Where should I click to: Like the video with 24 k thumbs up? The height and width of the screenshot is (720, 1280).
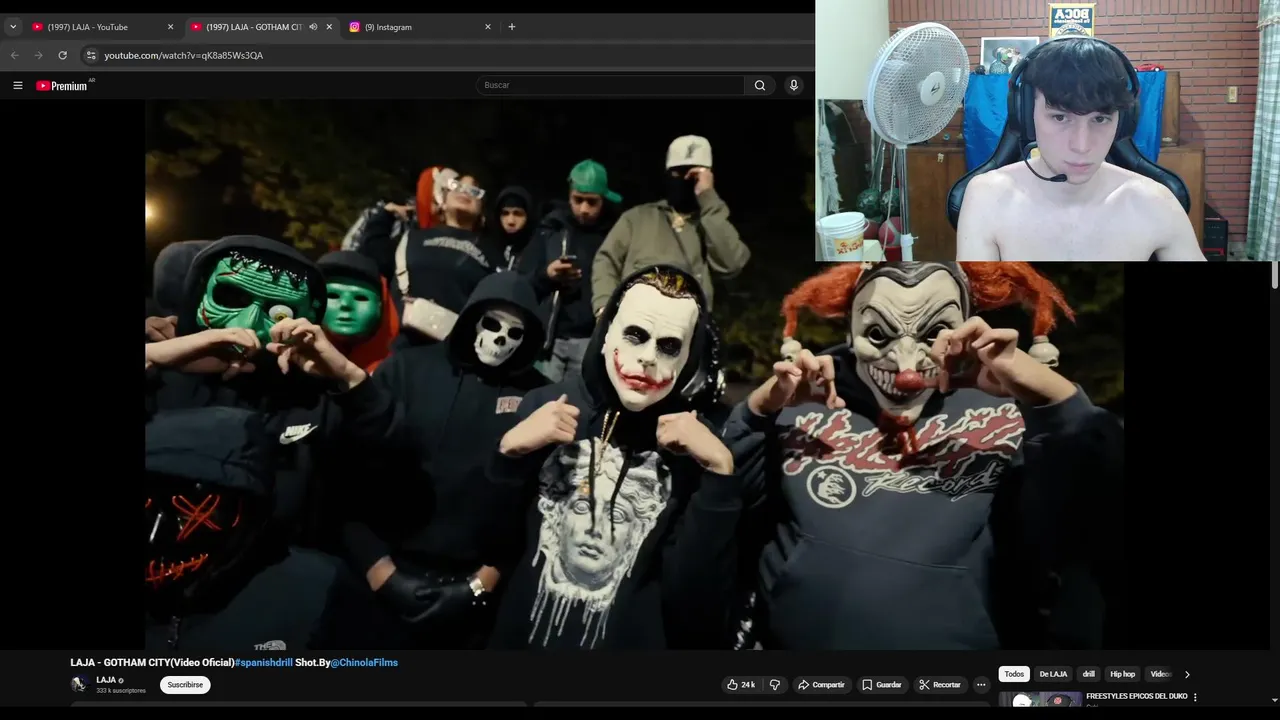tap(741, 685)
